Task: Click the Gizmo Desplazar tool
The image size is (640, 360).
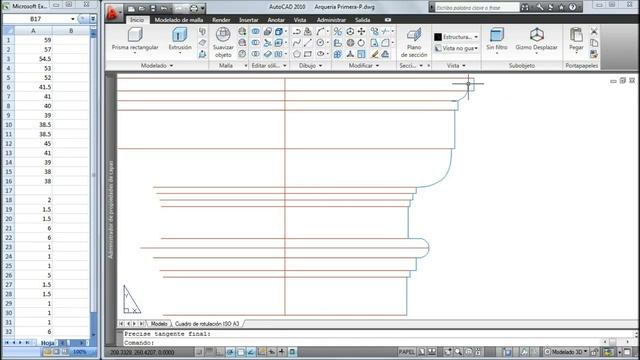Action: point(536,40)
